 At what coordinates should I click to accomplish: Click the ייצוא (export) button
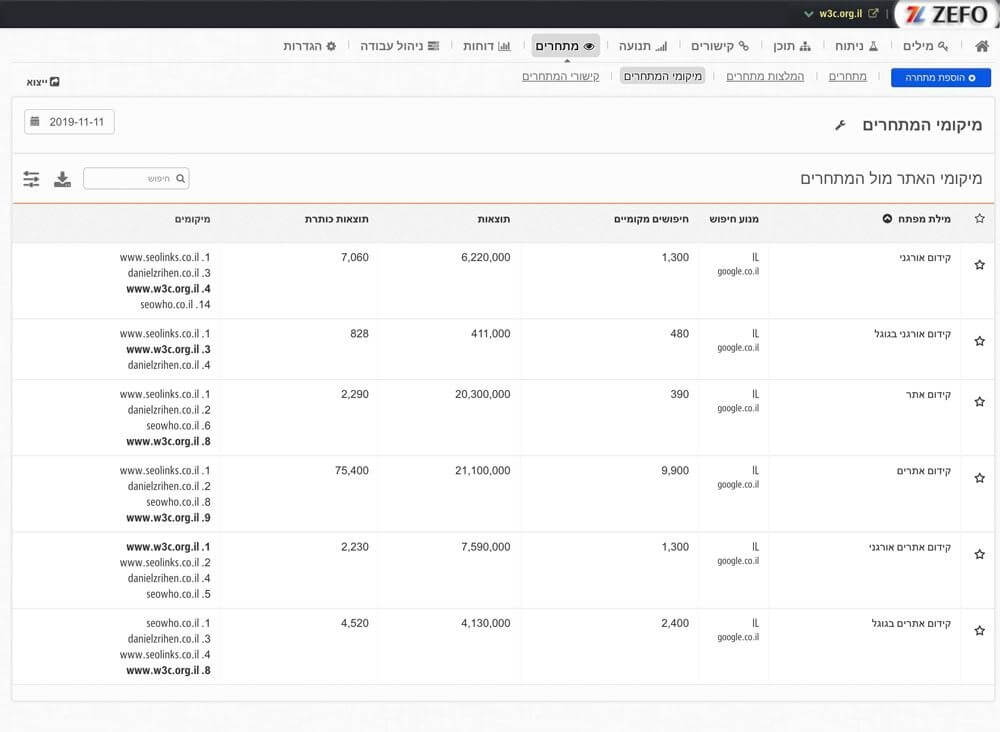pyautogui.click(x=43, y=82)
